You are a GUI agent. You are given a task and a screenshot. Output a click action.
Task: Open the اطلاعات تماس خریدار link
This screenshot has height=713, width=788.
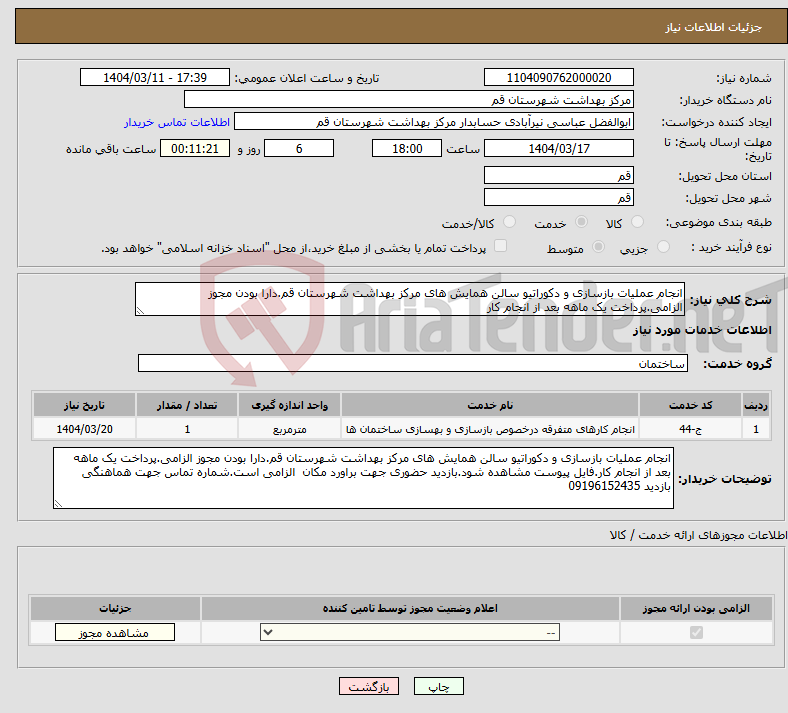click(177, 122)
